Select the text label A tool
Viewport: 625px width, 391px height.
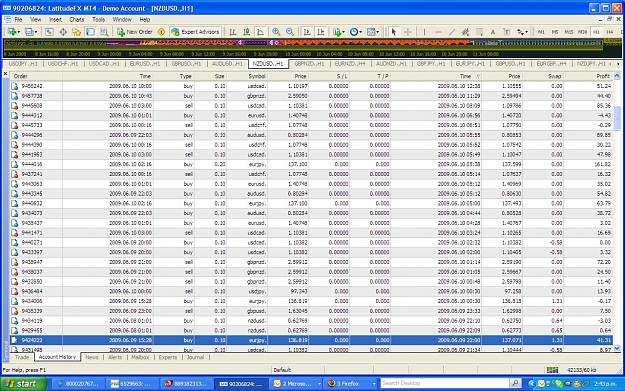(x=493, y=32)
